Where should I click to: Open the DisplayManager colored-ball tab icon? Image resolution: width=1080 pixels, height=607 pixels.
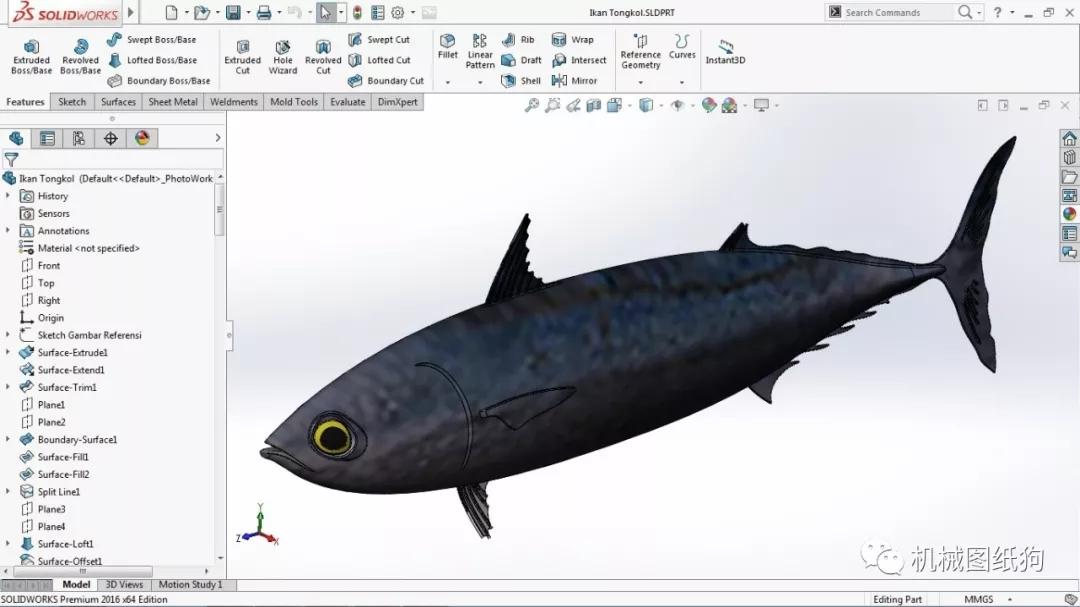[142, 138]
